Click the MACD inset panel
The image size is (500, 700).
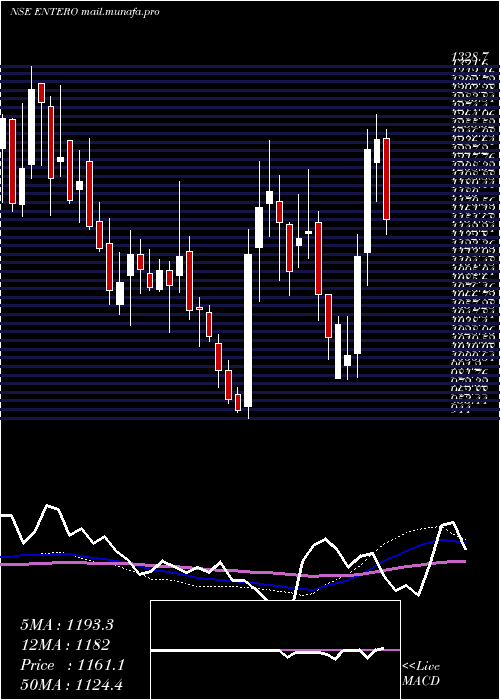(275, 650)
